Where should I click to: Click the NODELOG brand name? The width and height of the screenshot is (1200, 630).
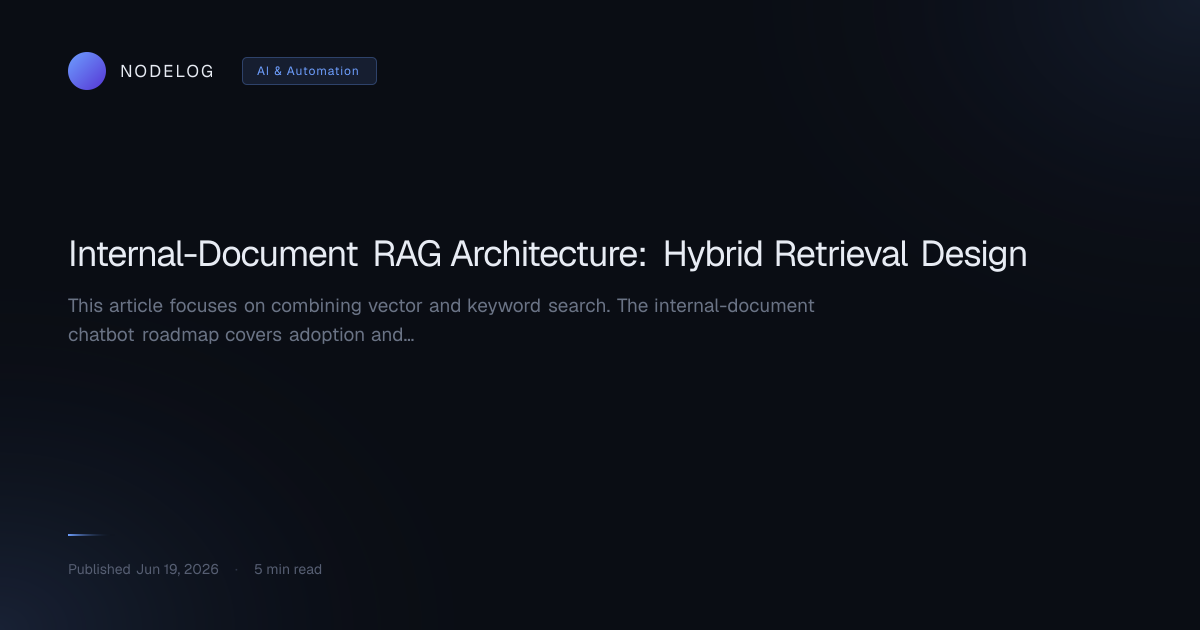(167, 71)
